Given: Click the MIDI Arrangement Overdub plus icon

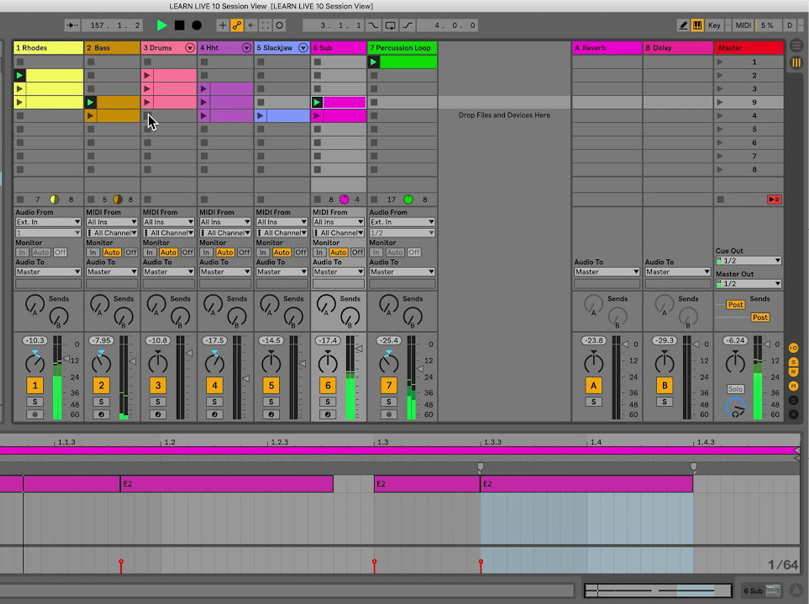Looking at the screenshot, I should coord(222,25).
